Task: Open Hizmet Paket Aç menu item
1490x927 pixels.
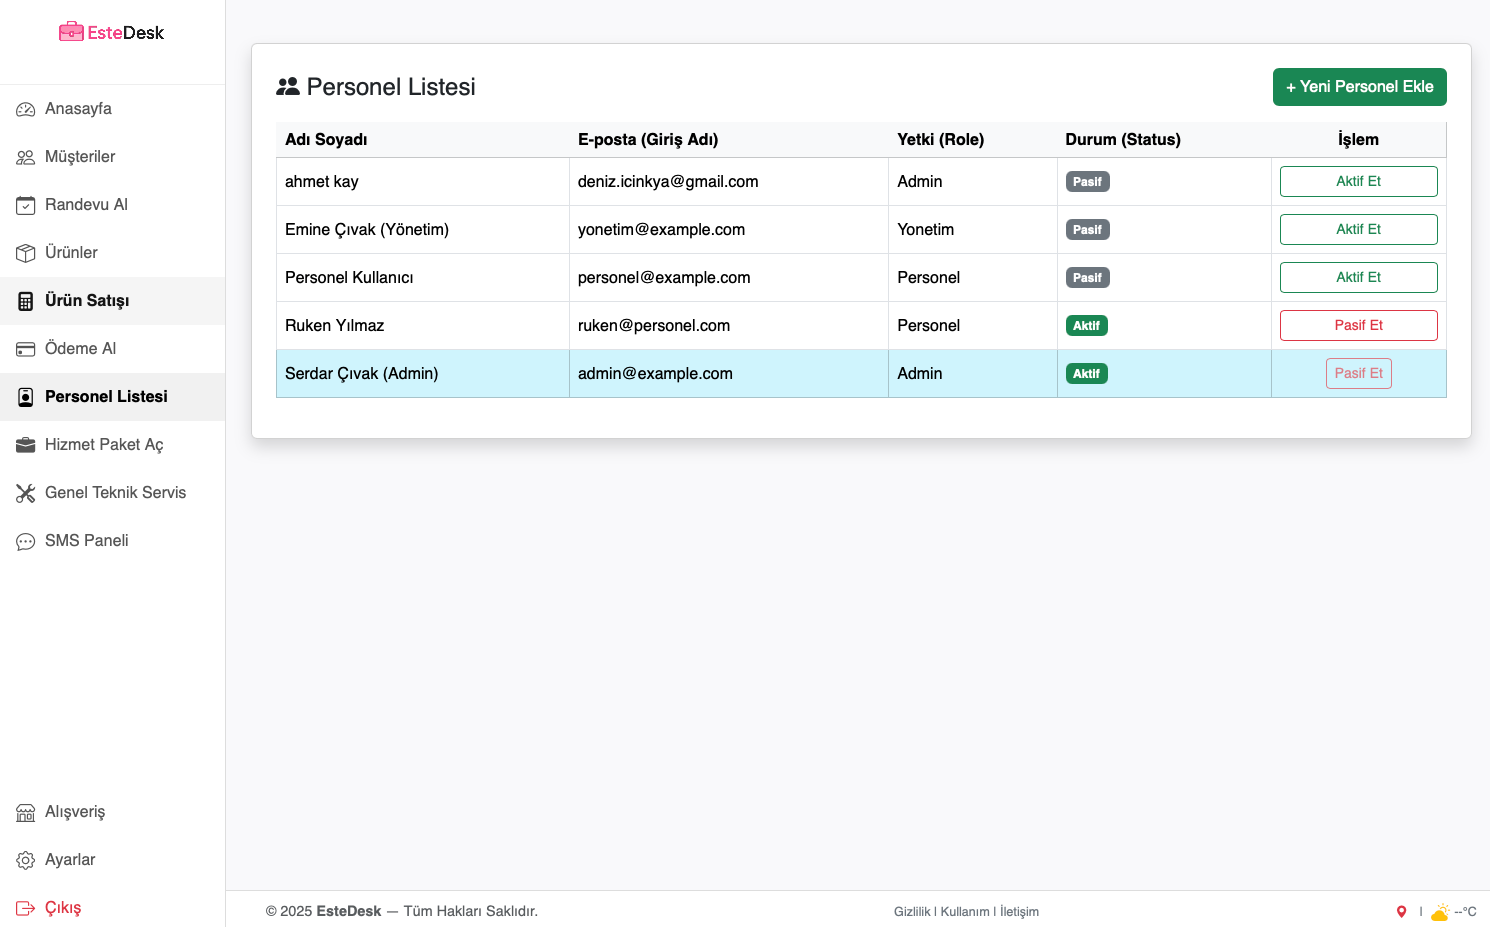Action: (103, 444)
